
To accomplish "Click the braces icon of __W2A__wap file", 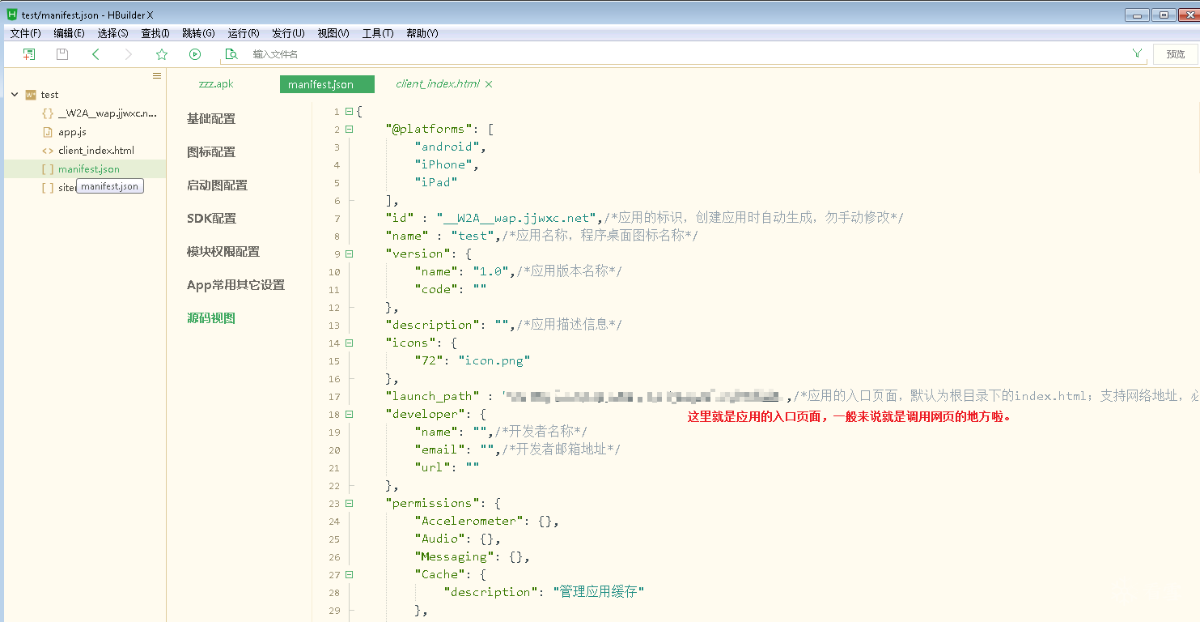I will point(47,113).
